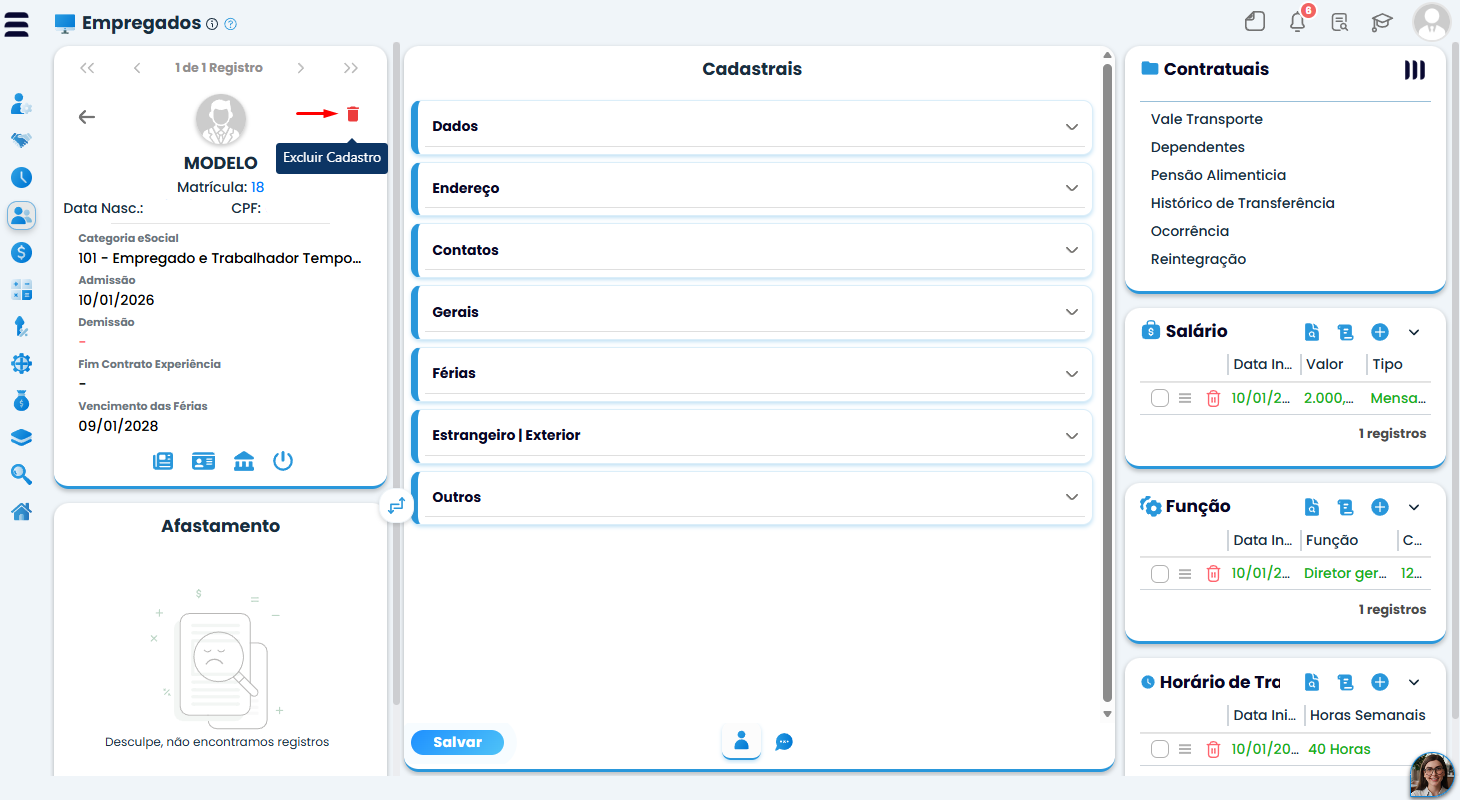Viewport: 1460px width, 800px height.
Task: Go to next record arrow
Action: click(x=301, y=68)
